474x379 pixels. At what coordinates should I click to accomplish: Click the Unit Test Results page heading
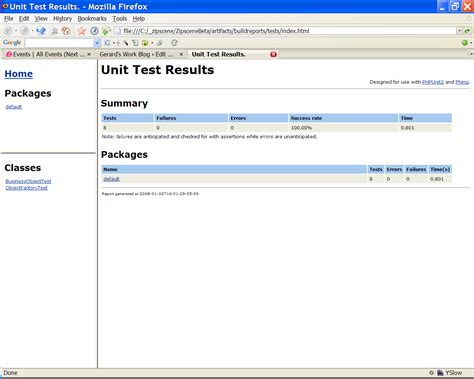158,70
